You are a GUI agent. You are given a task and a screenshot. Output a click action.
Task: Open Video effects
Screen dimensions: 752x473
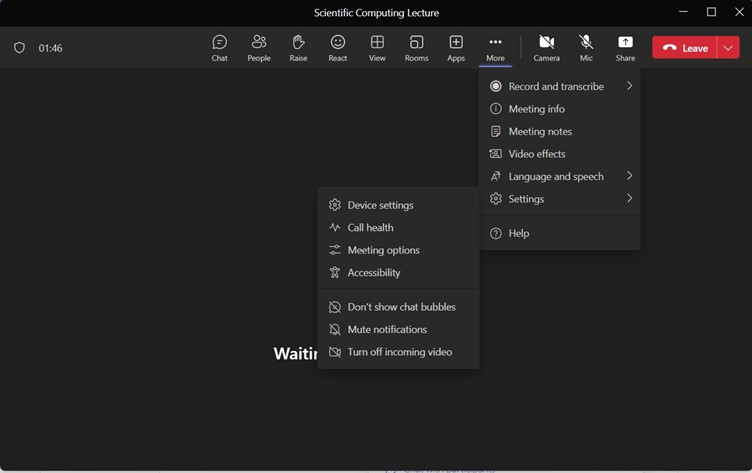coord(536,154)
